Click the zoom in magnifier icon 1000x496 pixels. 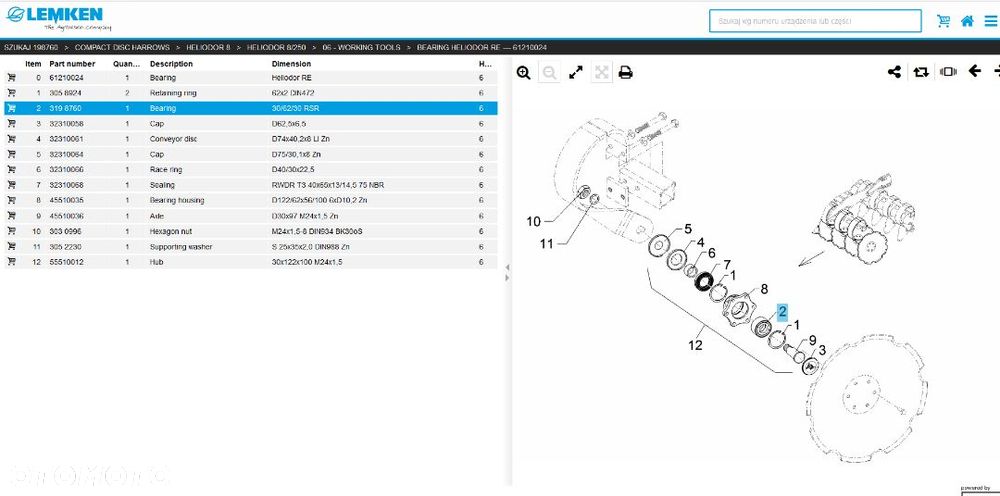click(524, 73)
